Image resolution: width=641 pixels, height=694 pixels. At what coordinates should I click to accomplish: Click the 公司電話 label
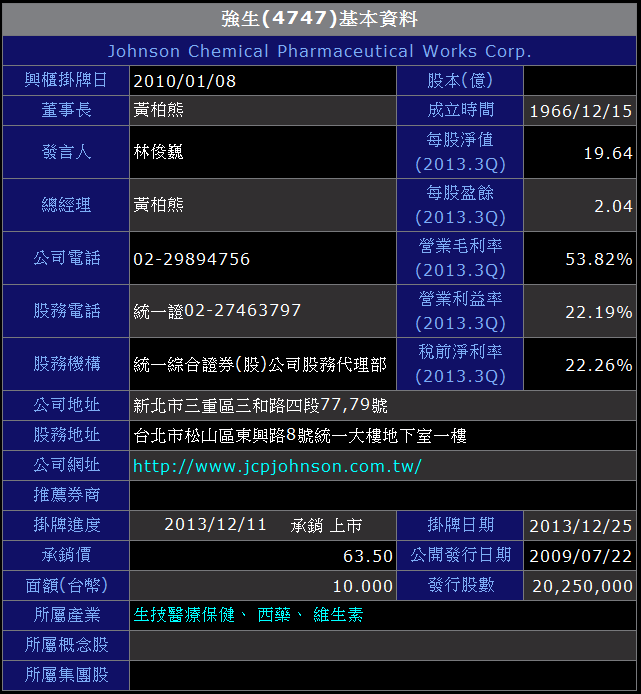[66, 258]
